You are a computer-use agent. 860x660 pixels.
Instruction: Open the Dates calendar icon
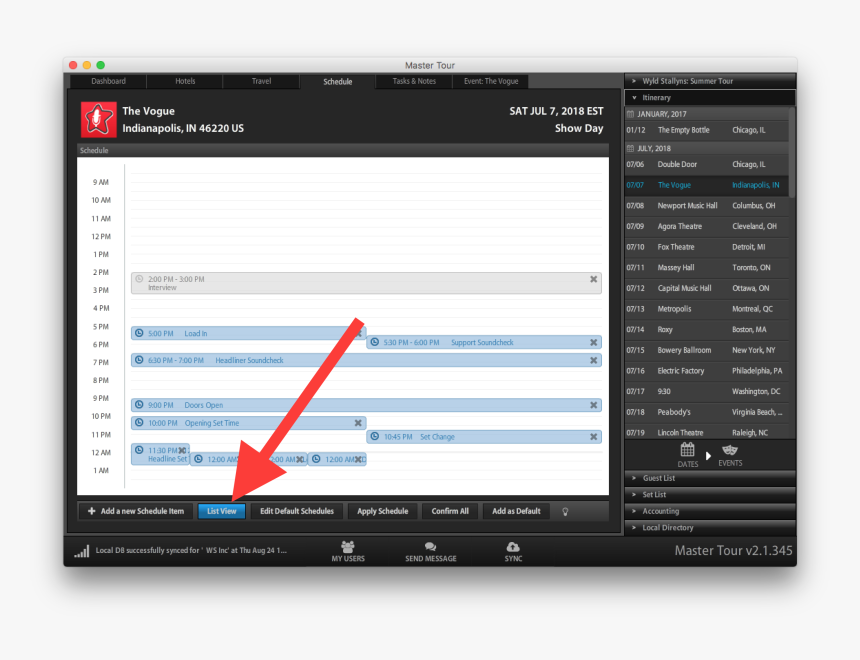click(687, 450)
